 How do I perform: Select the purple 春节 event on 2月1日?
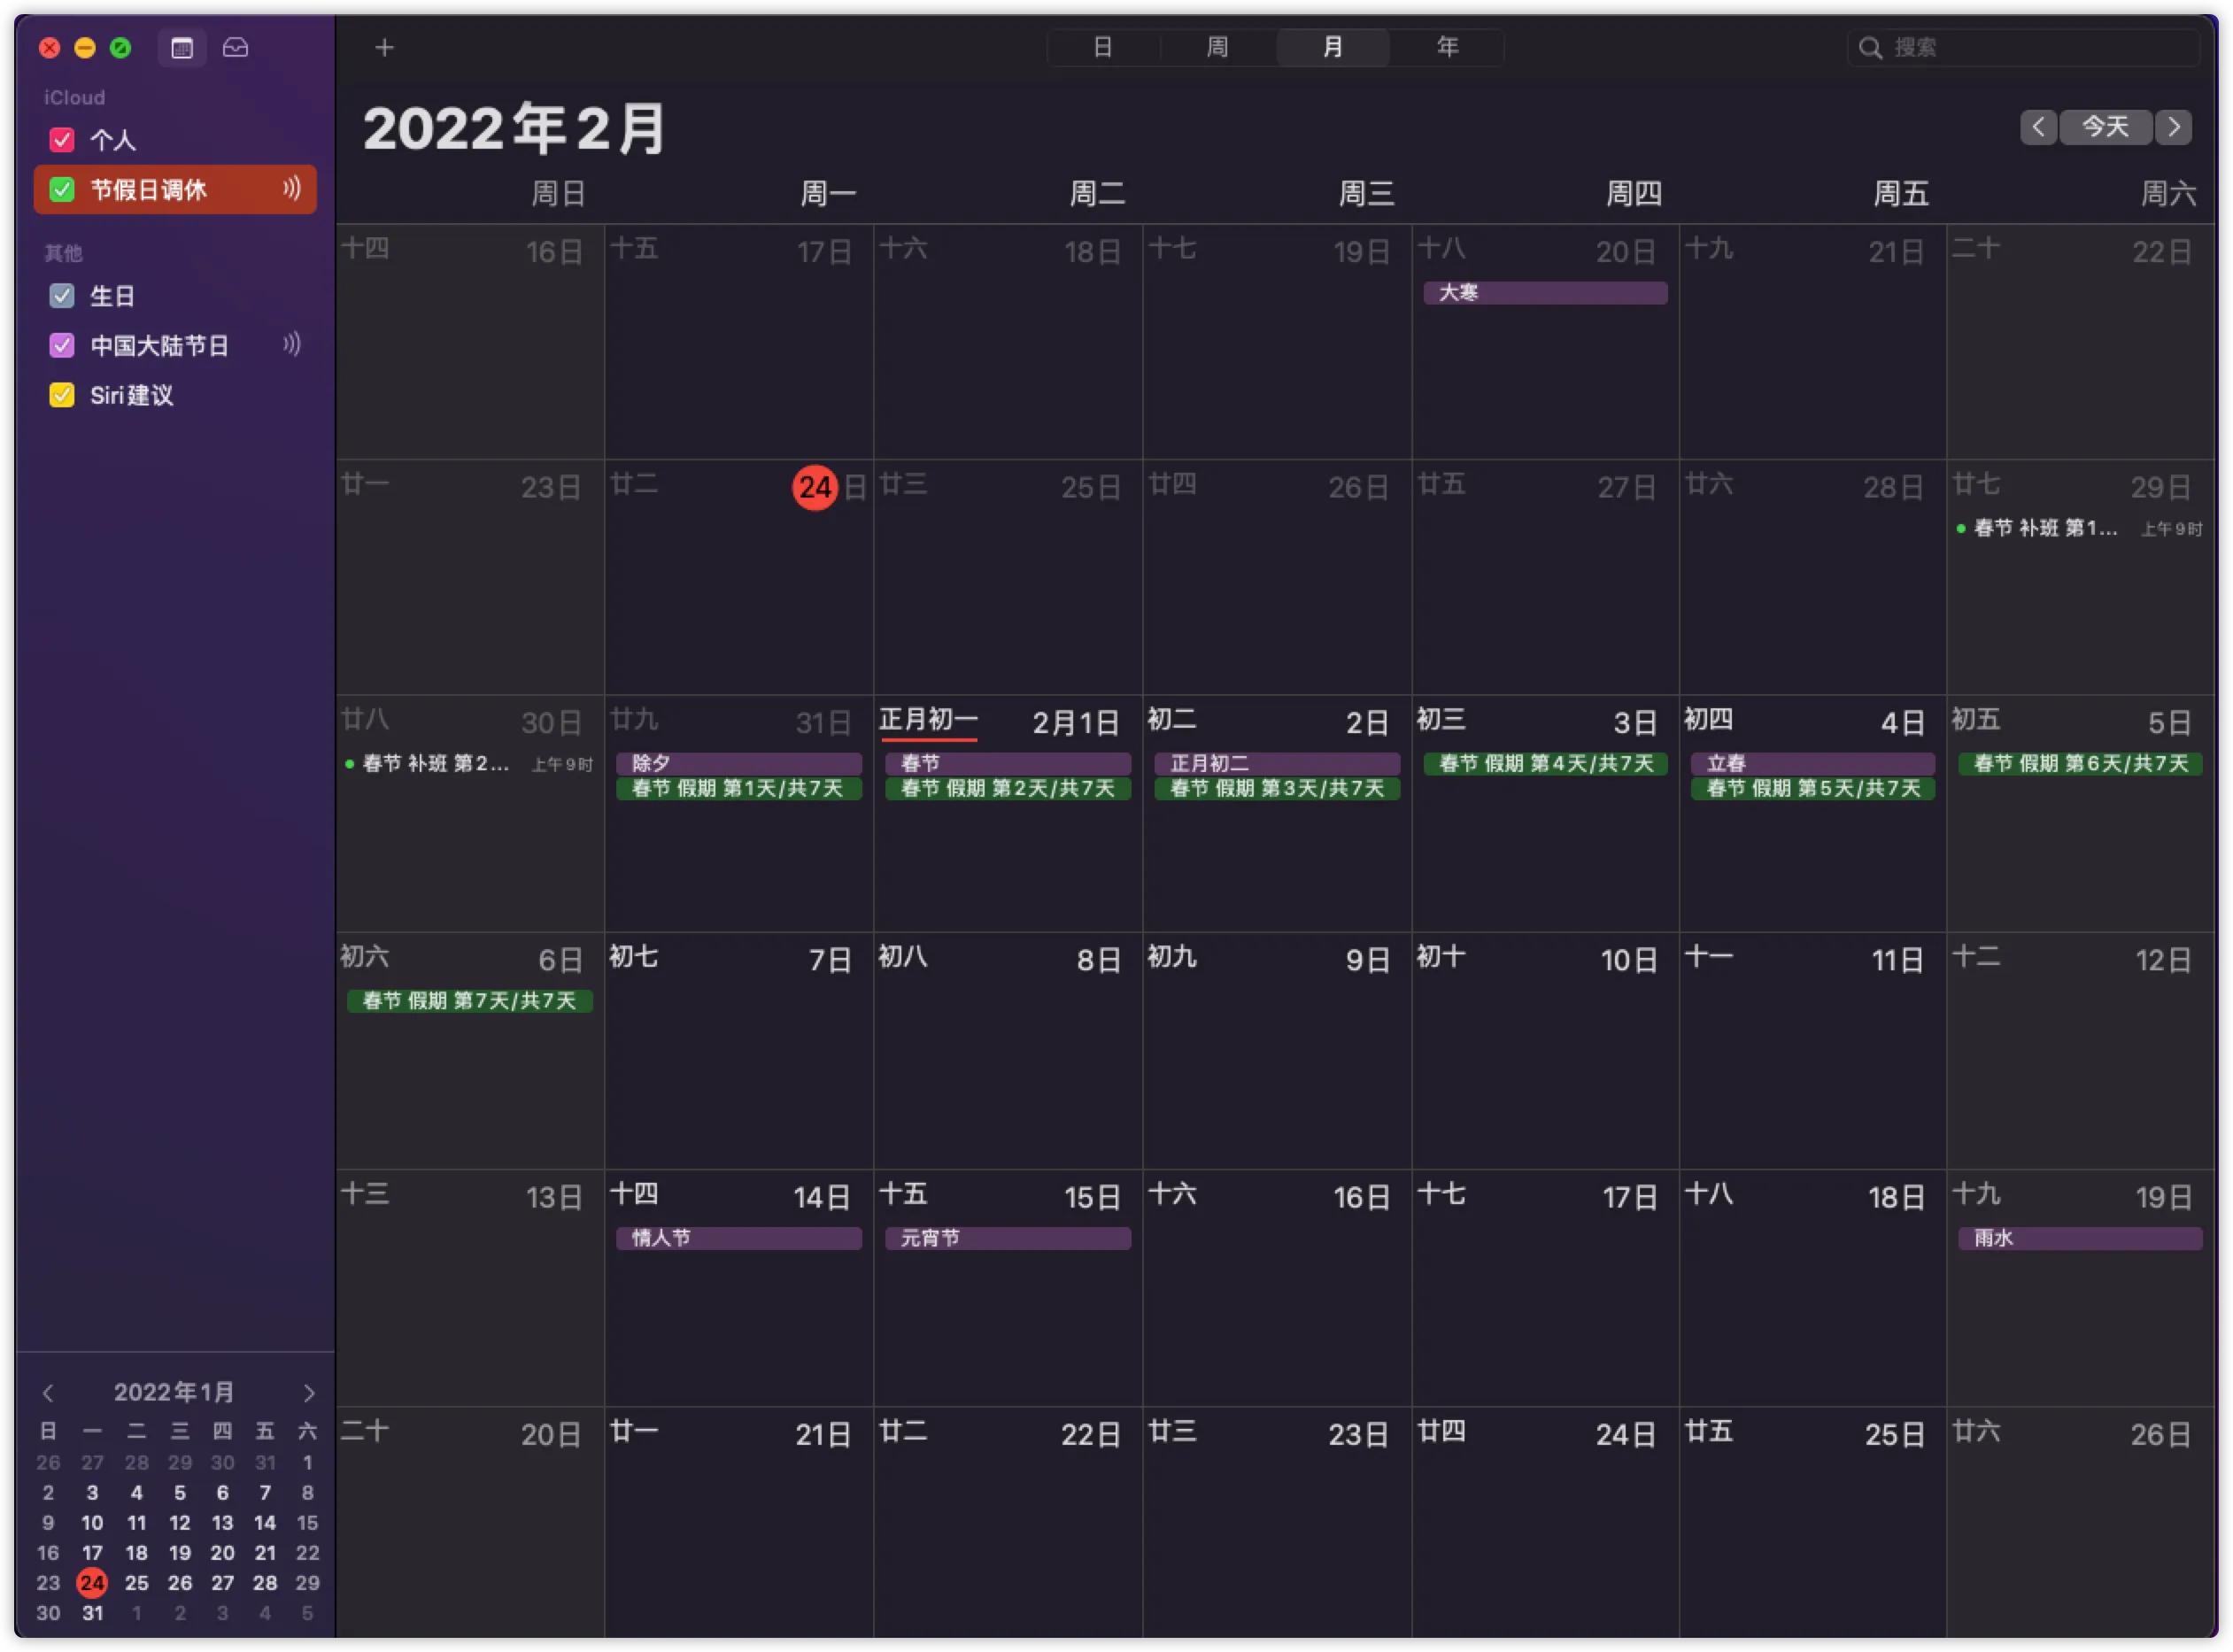click(x=1008, y=763)
